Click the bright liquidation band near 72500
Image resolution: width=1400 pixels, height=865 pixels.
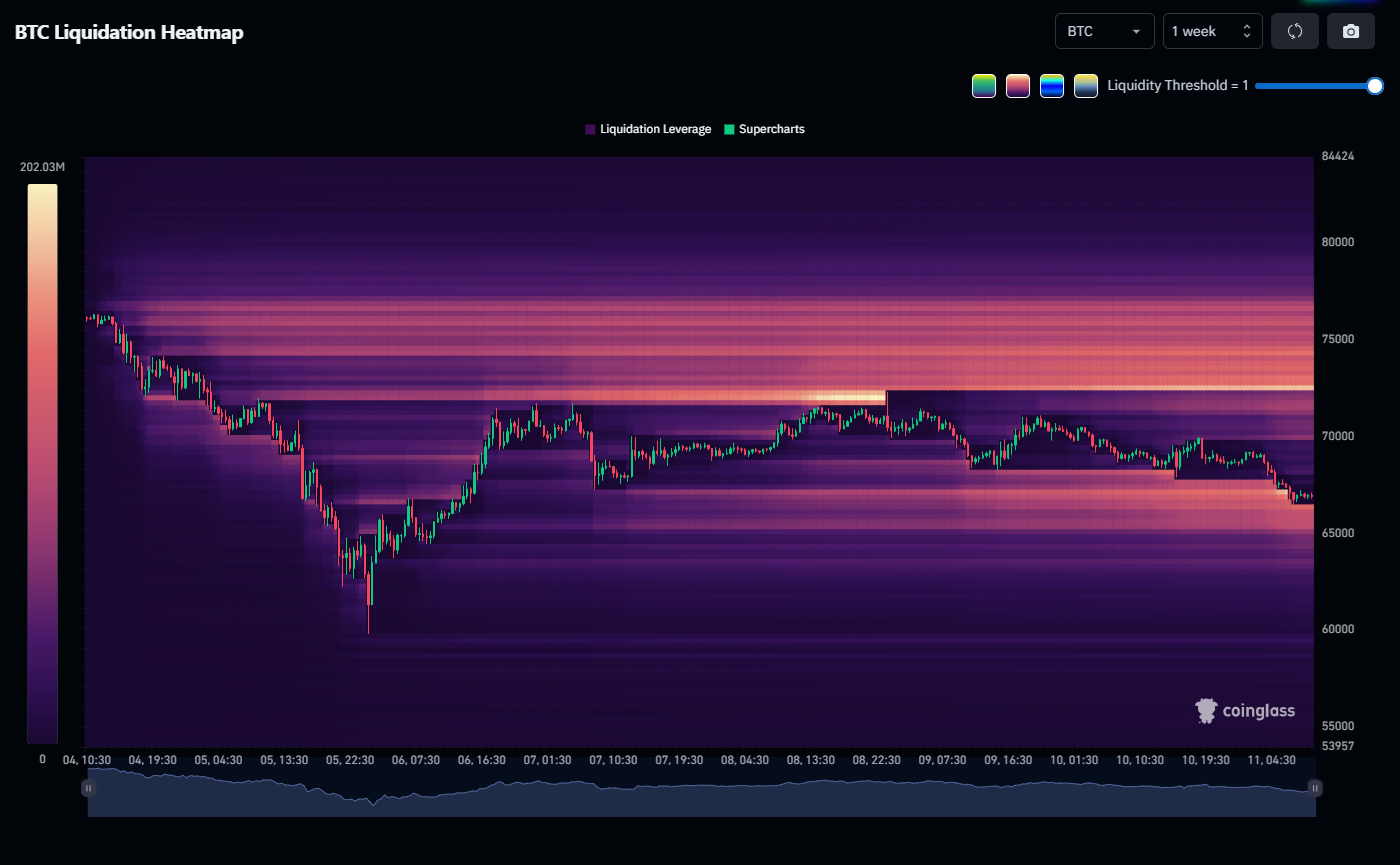850,396
